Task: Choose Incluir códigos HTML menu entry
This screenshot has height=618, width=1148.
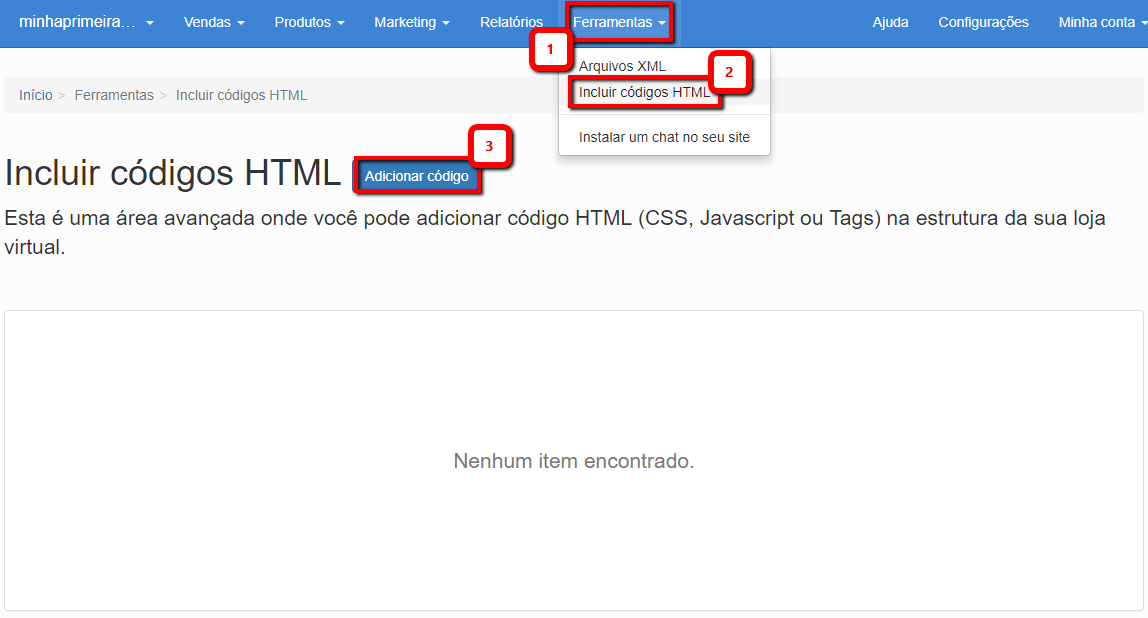Action: click(664, 92)
